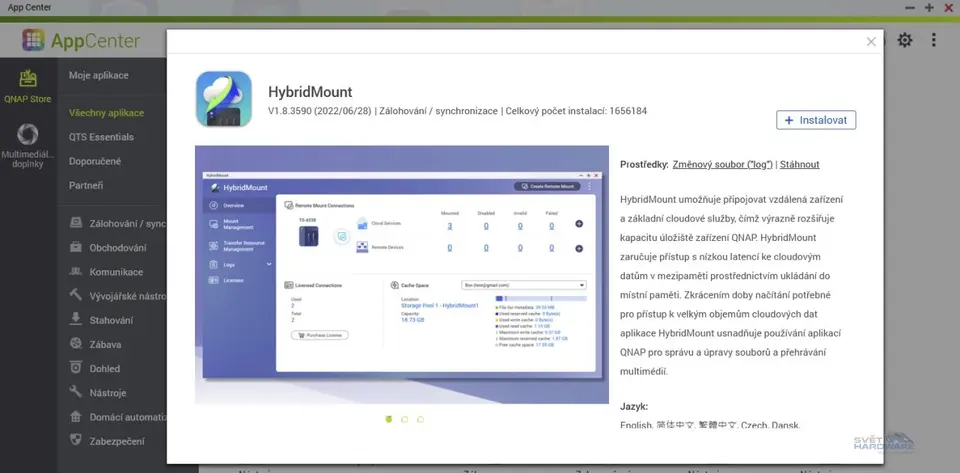
Task: Click the Stáhnout download link
Action: pyautogui.click(x=800, y=164)
